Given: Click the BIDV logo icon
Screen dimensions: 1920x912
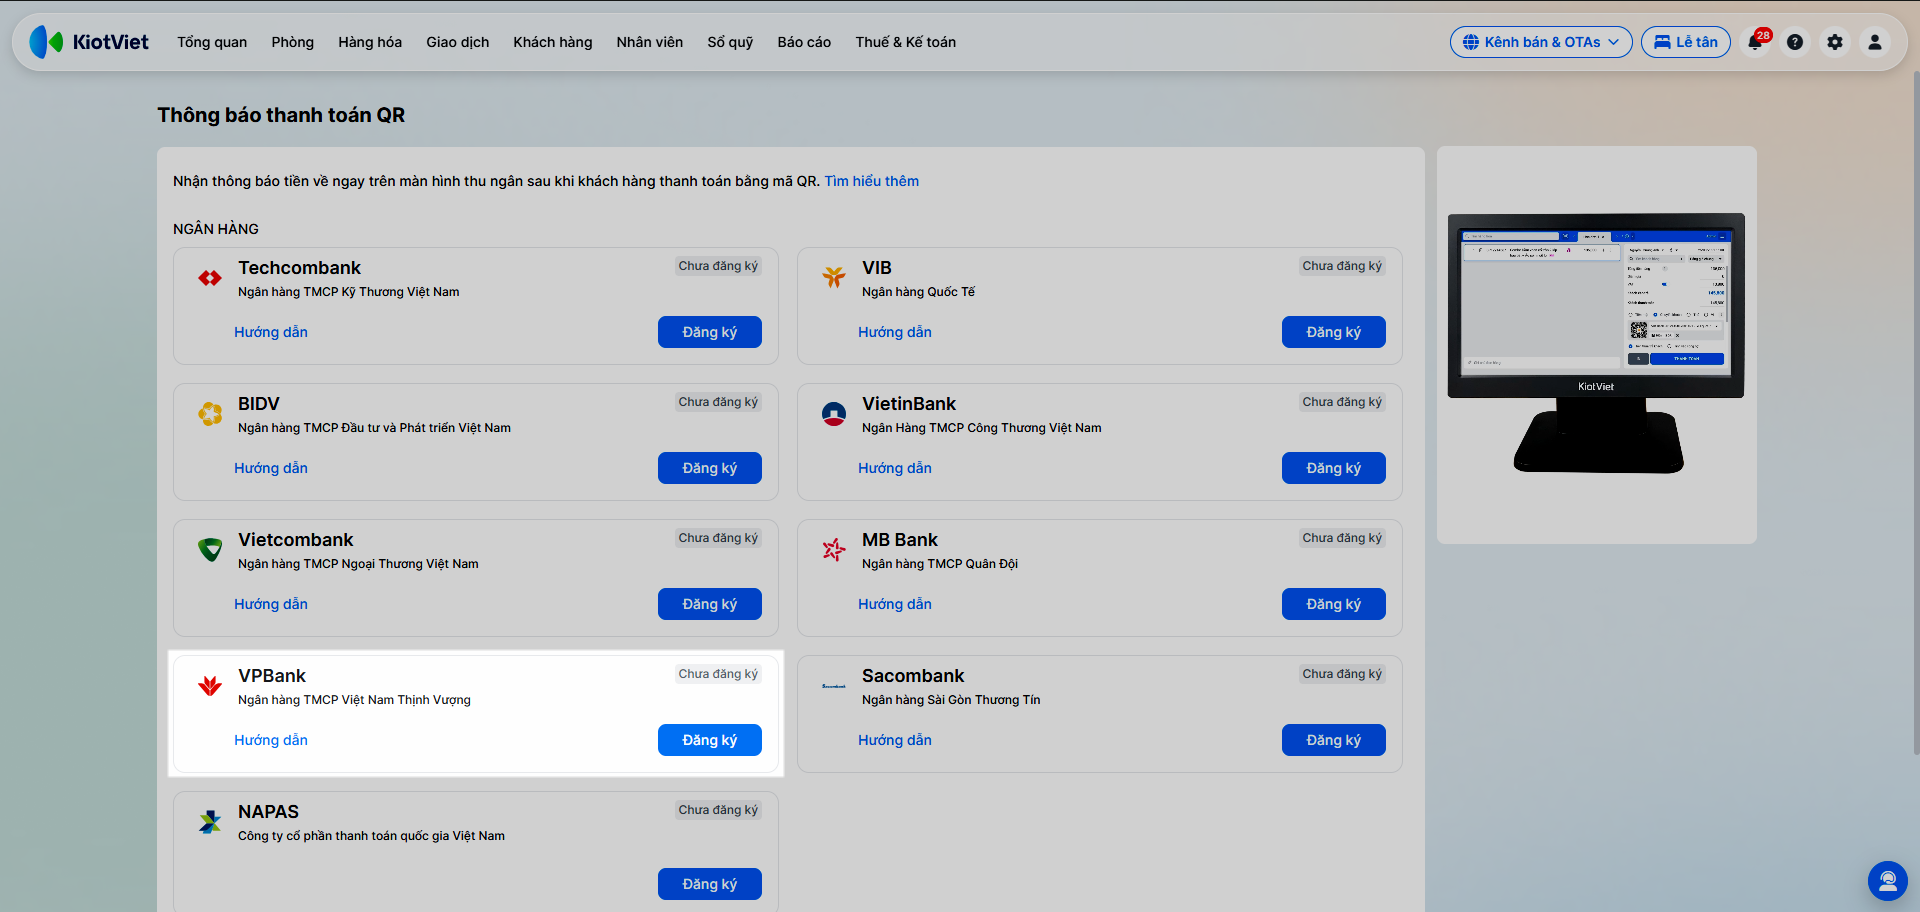Looking at the screenshot, I should pos(210,414).
